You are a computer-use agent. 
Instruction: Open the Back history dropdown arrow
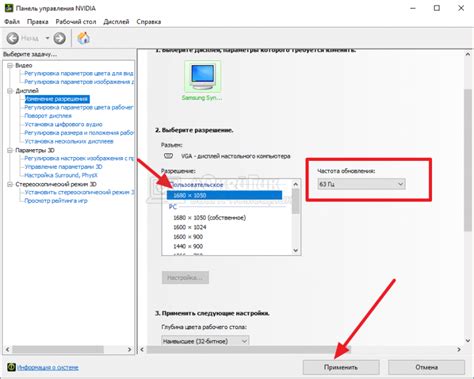pos(47,38)
